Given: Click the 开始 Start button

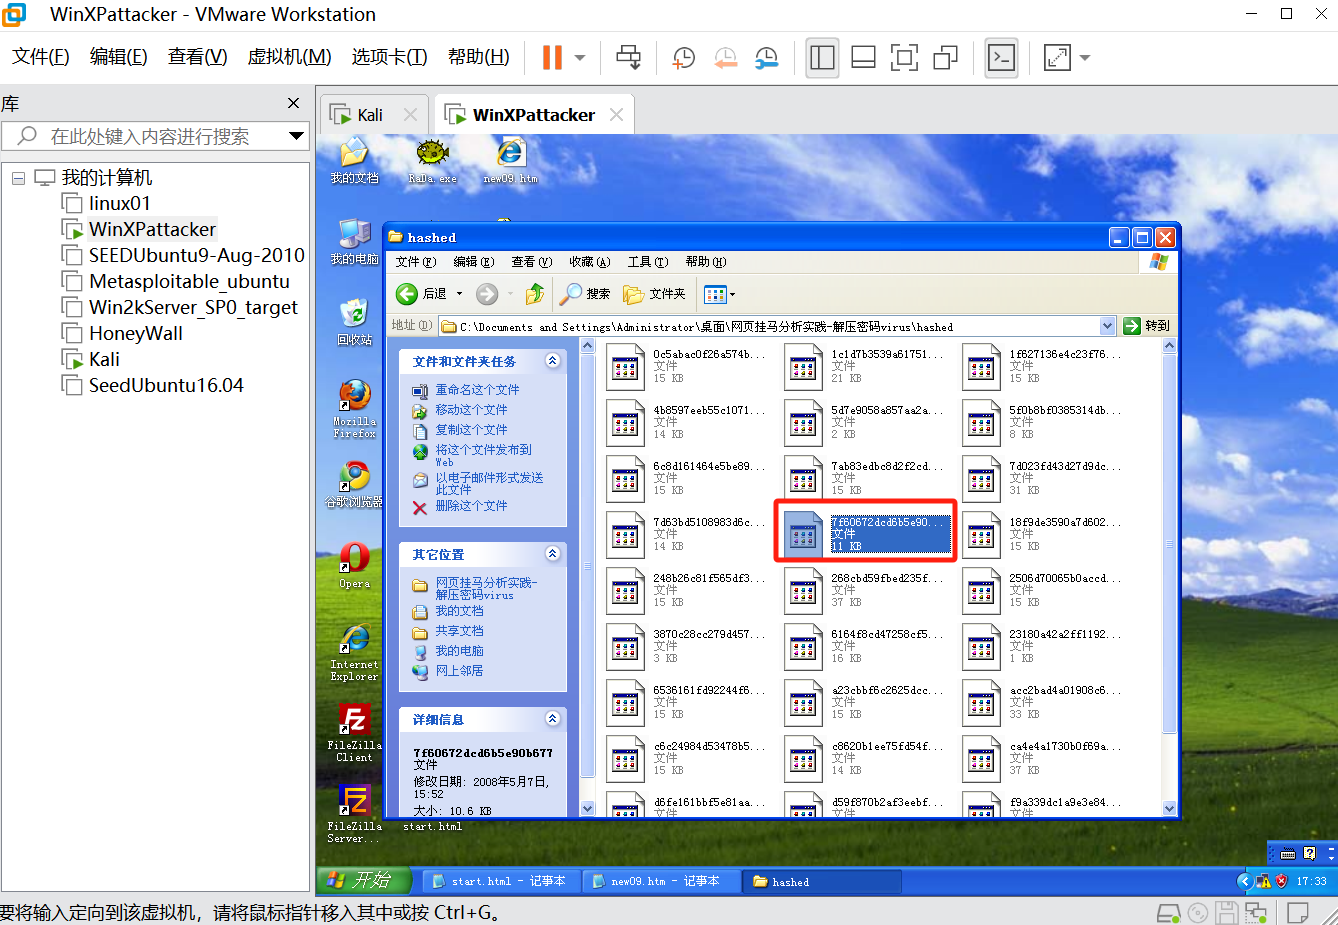Looking at the screenshot, I should (x=364, y=880).
